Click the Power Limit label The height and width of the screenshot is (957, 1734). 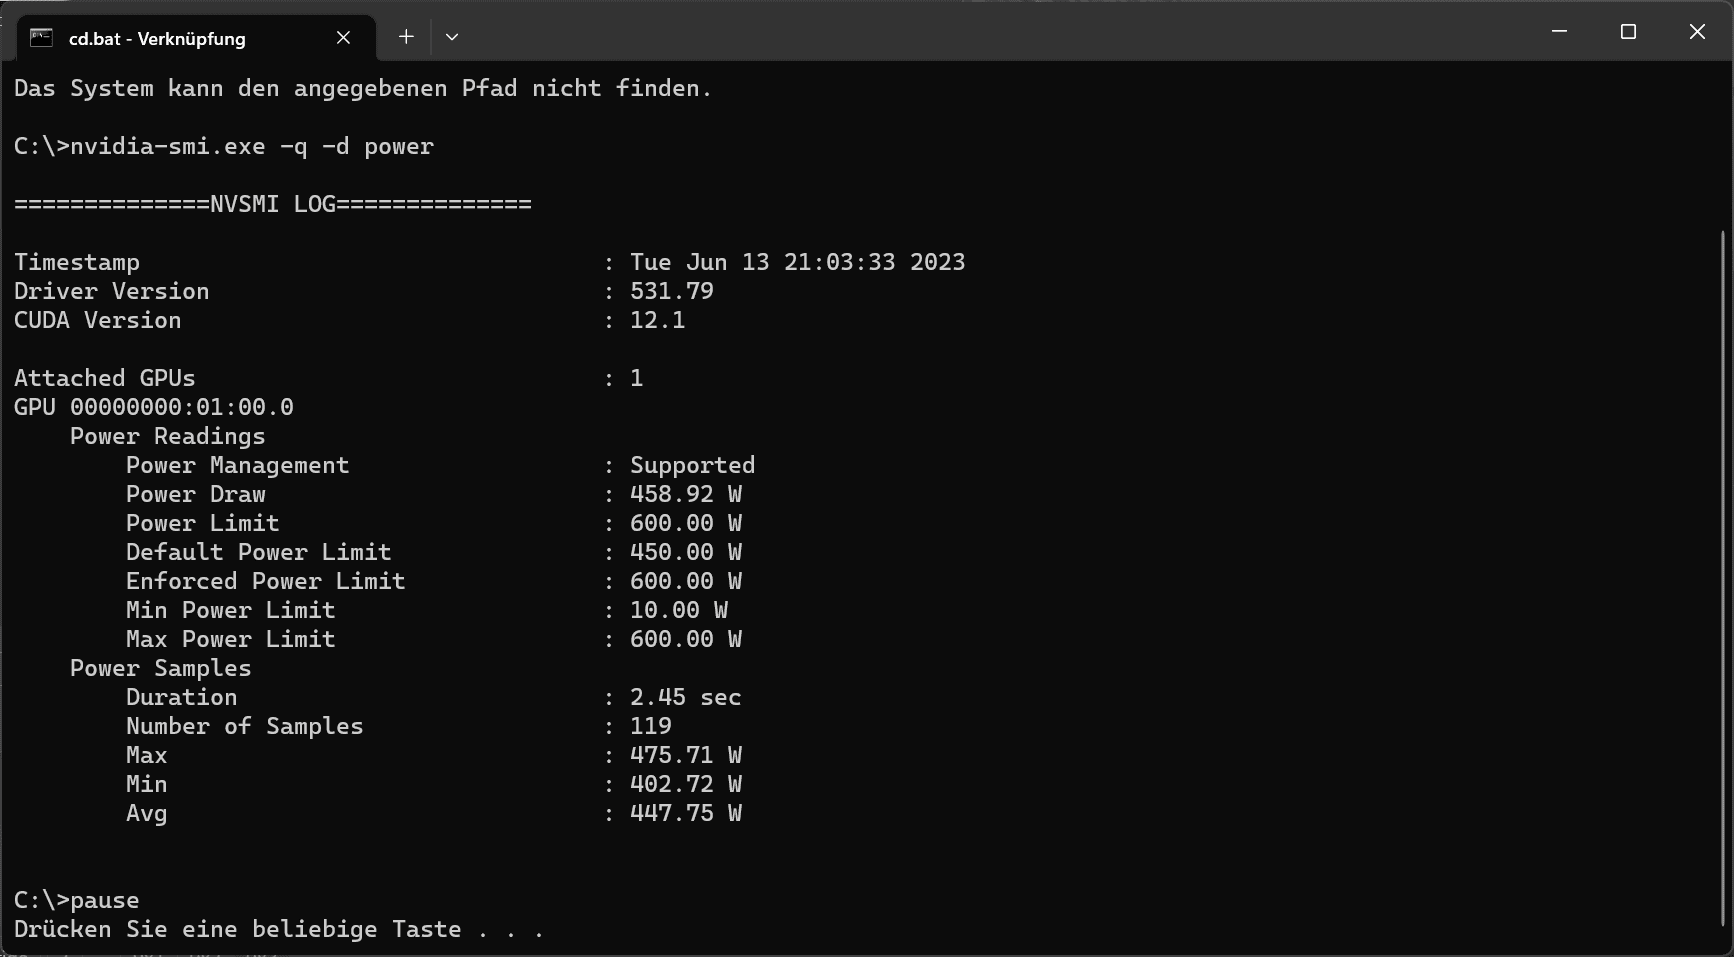tap(203, 523)
